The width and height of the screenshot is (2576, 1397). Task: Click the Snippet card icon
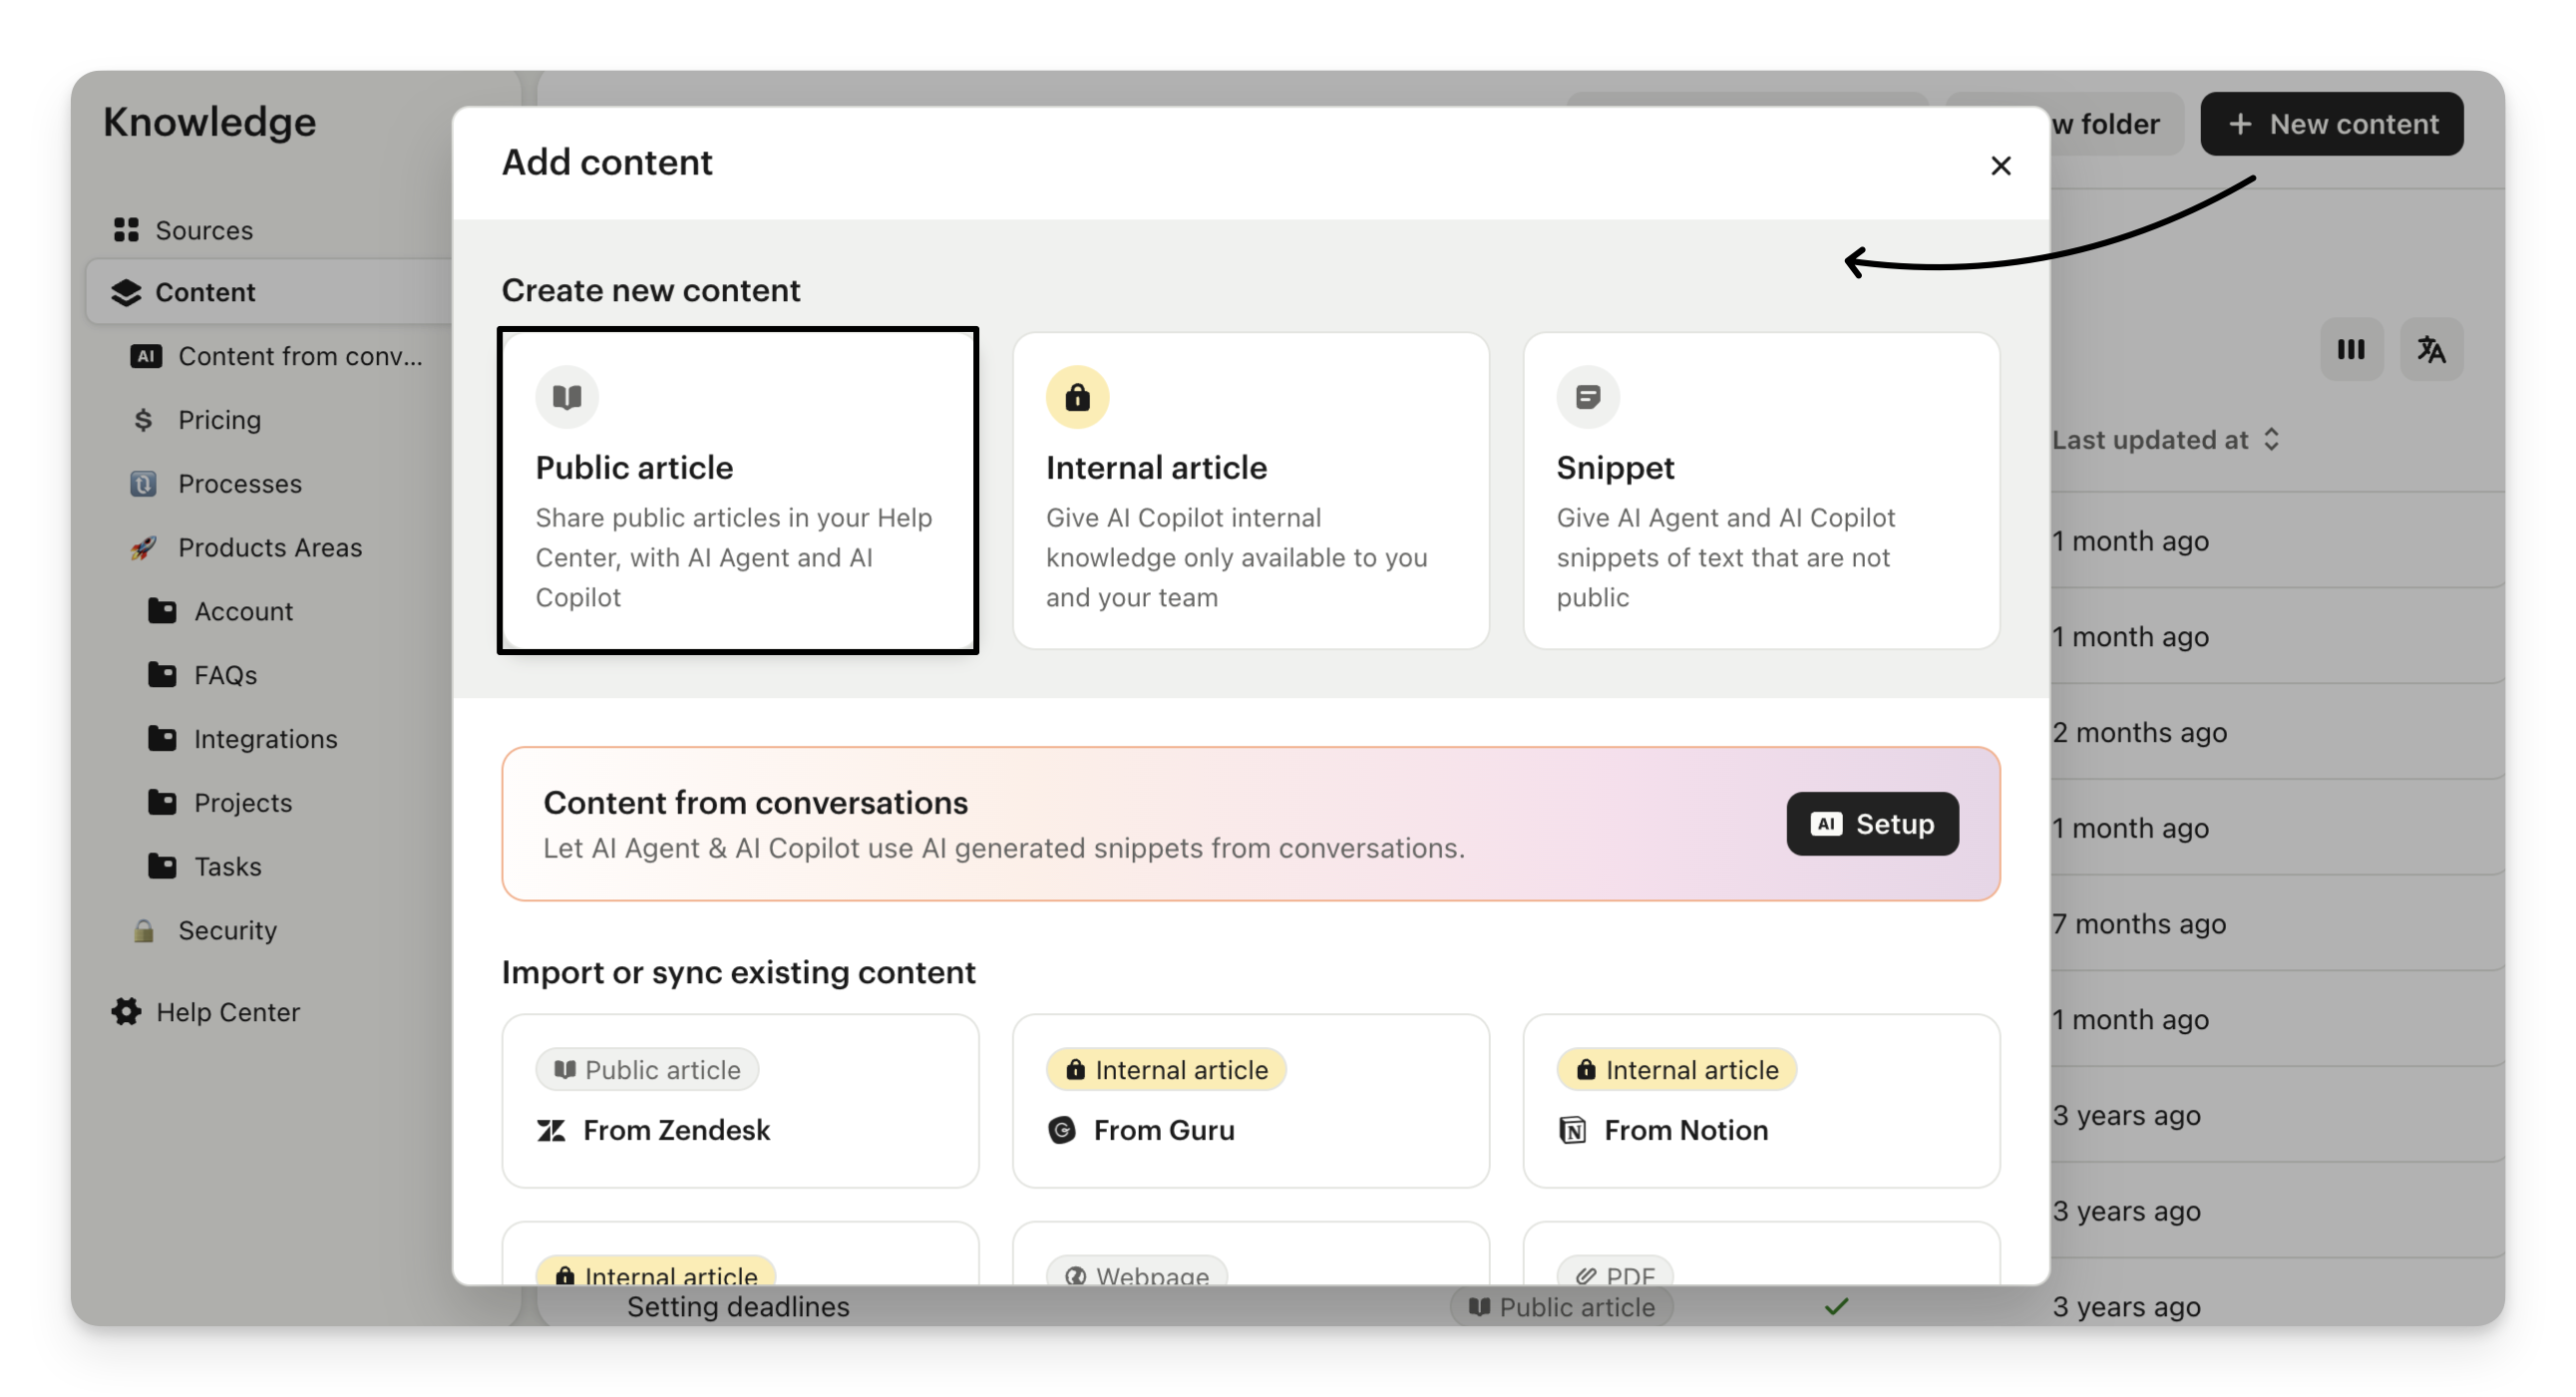pos(1587,397)
